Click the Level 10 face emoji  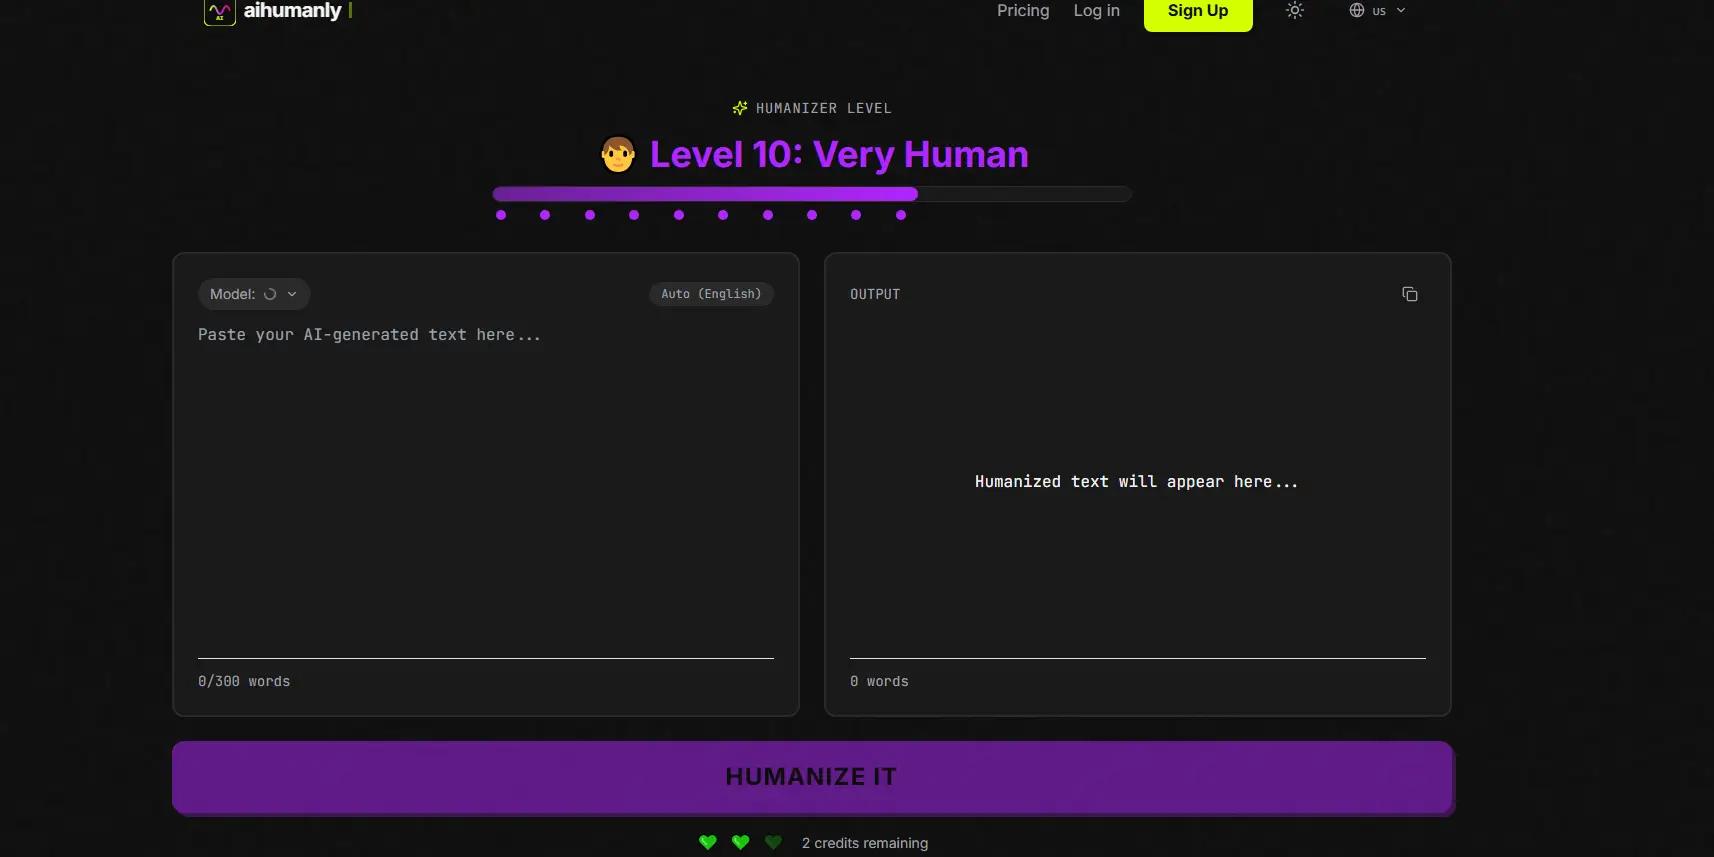pos(618,154)
